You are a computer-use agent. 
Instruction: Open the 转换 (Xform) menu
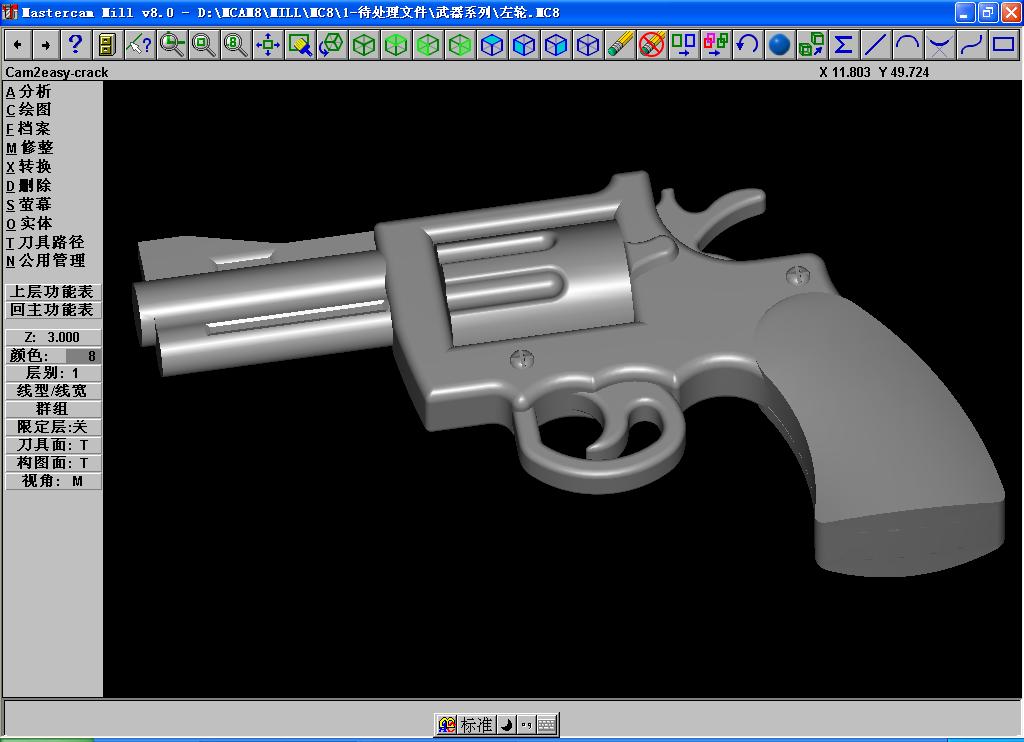28,167
